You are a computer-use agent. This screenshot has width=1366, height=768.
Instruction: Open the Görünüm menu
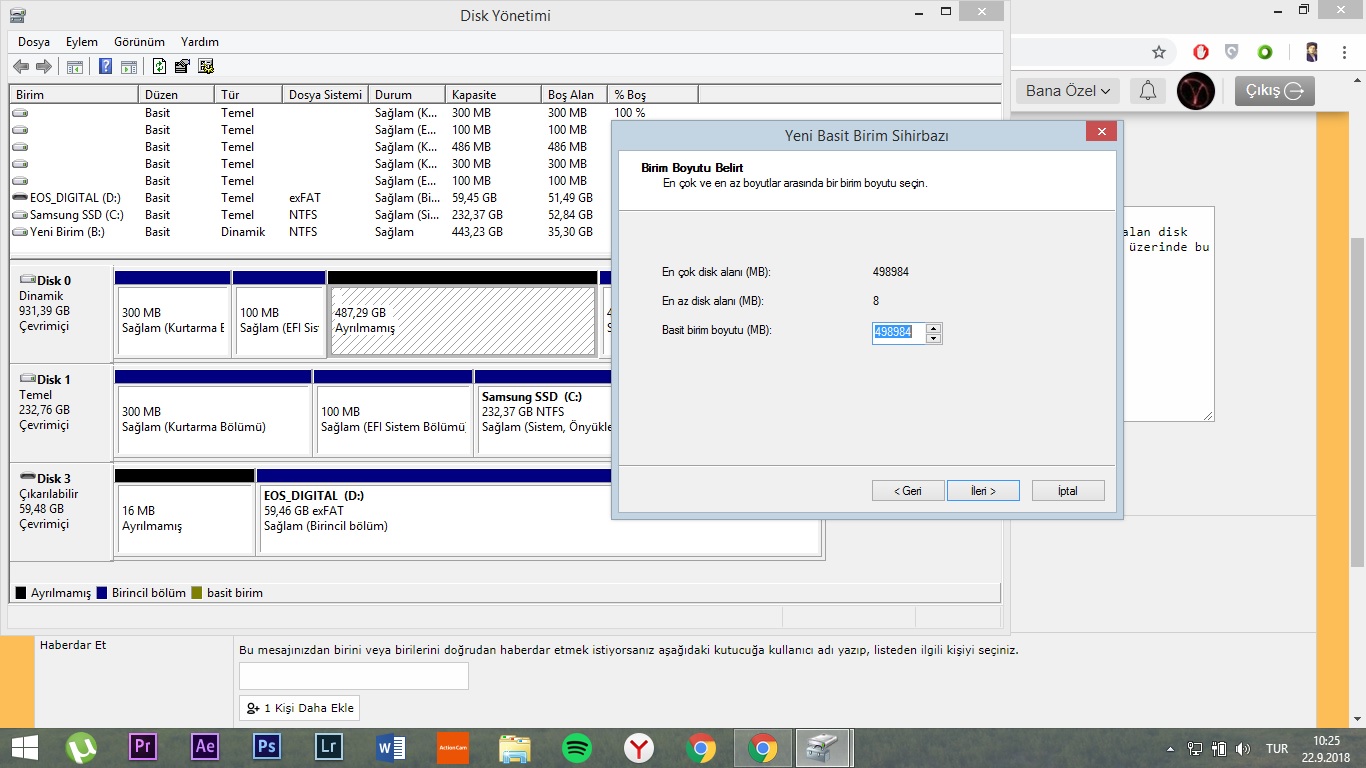coord(139,42)
